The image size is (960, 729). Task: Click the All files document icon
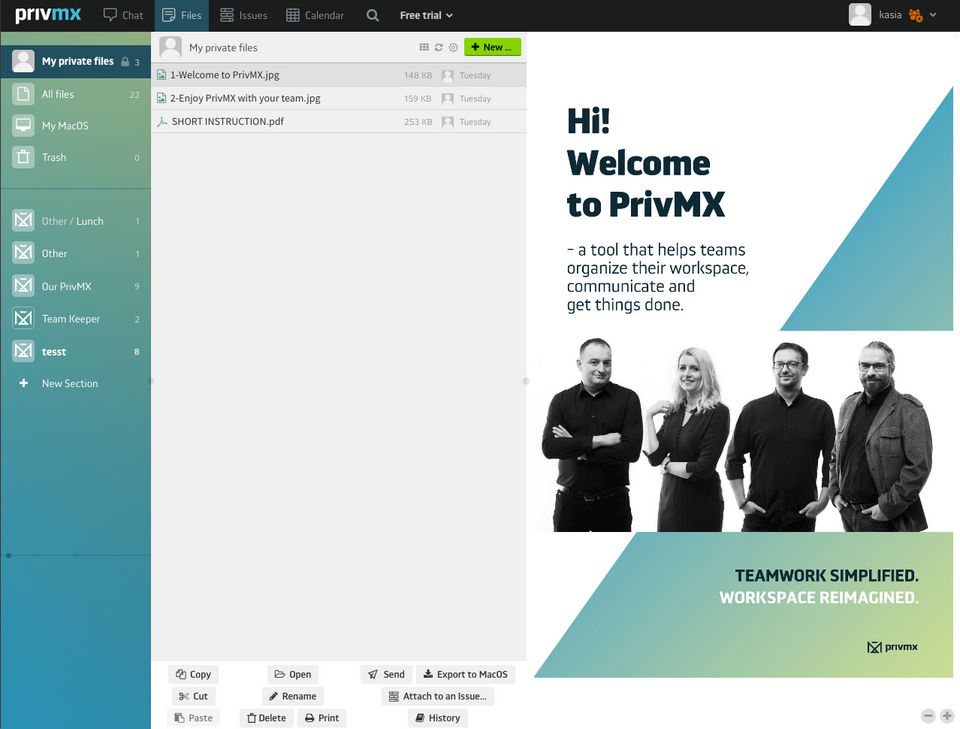coord(23,94)
